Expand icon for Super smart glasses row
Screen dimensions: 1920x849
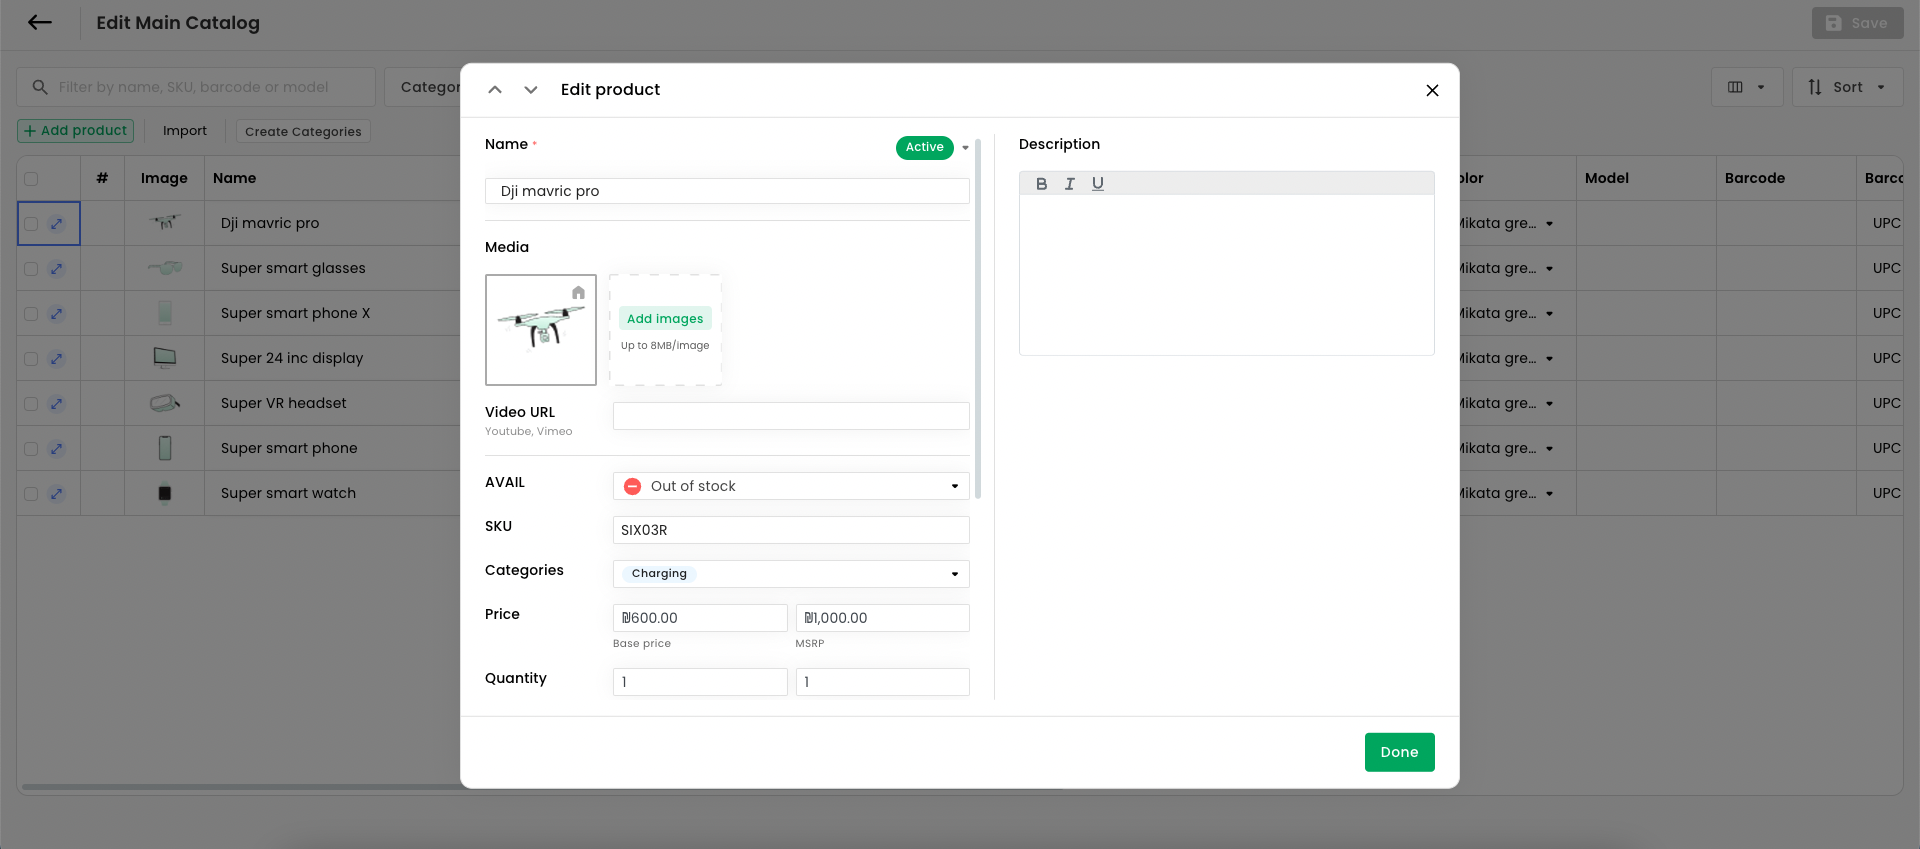[57, 269]
